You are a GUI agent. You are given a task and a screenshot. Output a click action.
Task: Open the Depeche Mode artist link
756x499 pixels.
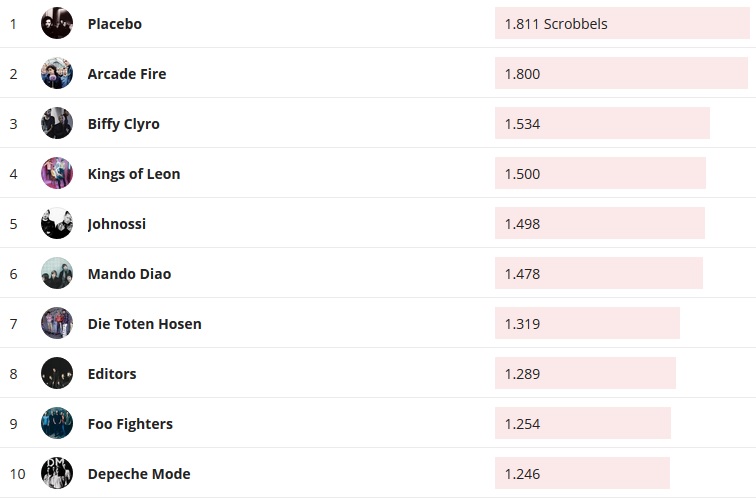139,474
